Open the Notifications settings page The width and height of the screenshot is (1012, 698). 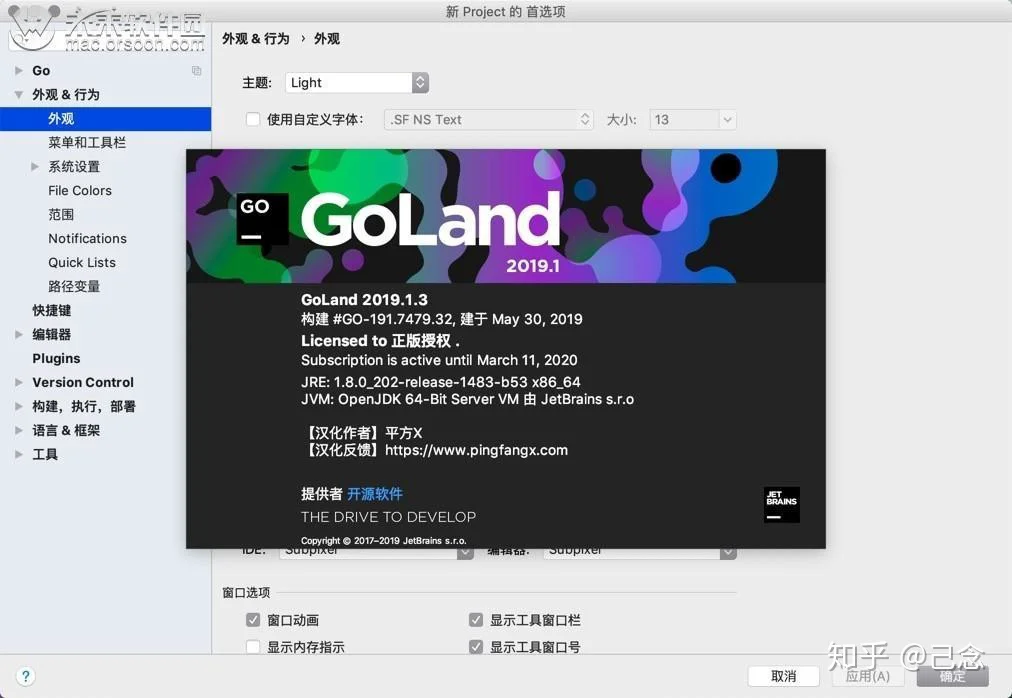click(88, 238)
